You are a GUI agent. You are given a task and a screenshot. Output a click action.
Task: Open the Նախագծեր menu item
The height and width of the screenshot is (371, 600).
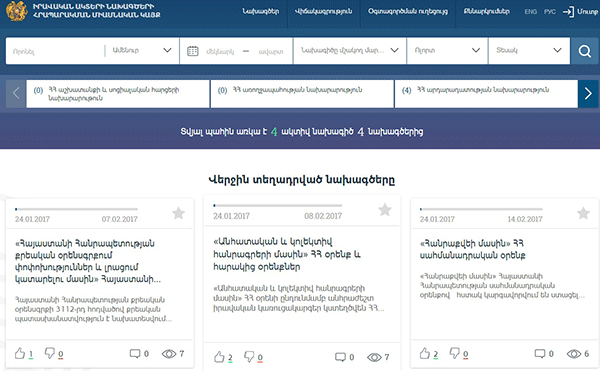(261, 11)
